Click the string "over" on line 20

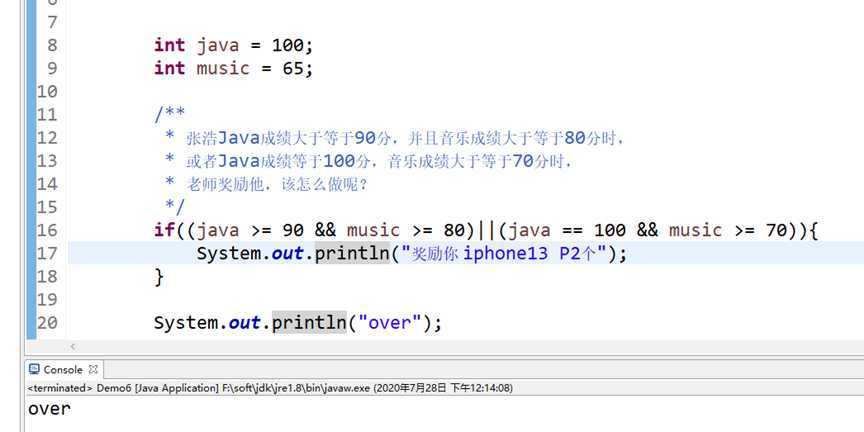[x=390, y=322]
